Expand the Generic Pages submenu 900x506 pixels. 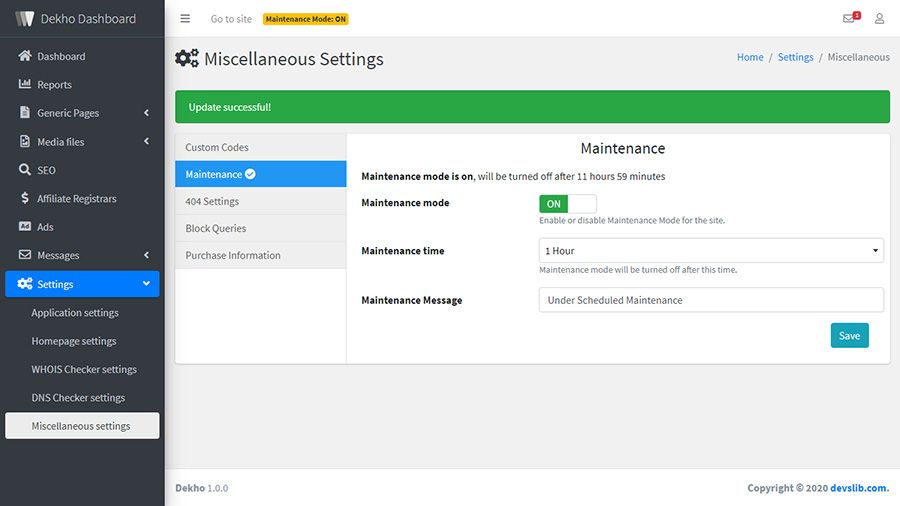146,113
